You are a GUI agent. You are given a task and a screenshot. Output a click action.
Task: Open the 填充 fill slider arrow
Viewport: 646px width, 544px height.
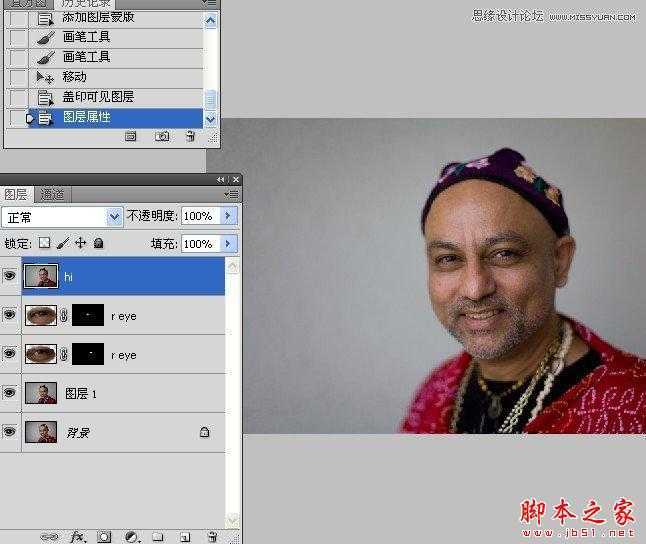click(228, 244)
